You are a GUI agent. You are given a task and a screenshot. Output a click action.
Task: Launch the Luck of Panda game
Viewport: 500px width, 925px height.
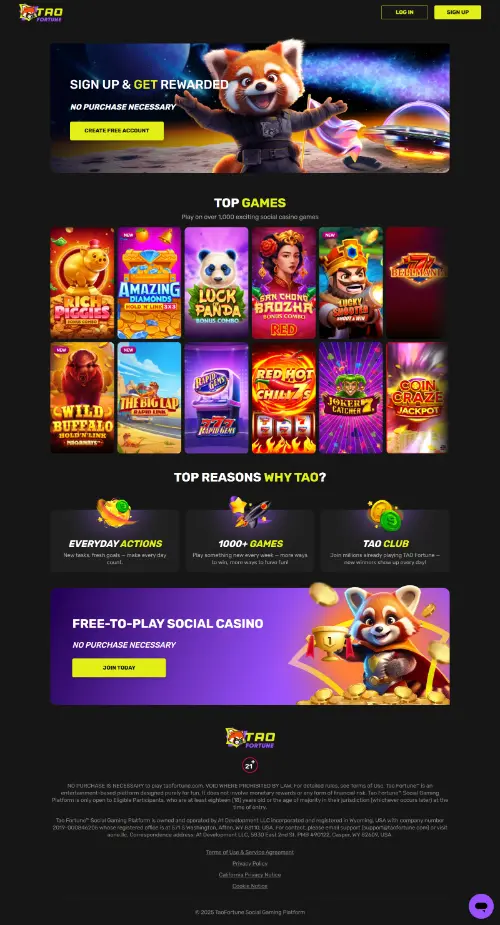click(216, 283)
